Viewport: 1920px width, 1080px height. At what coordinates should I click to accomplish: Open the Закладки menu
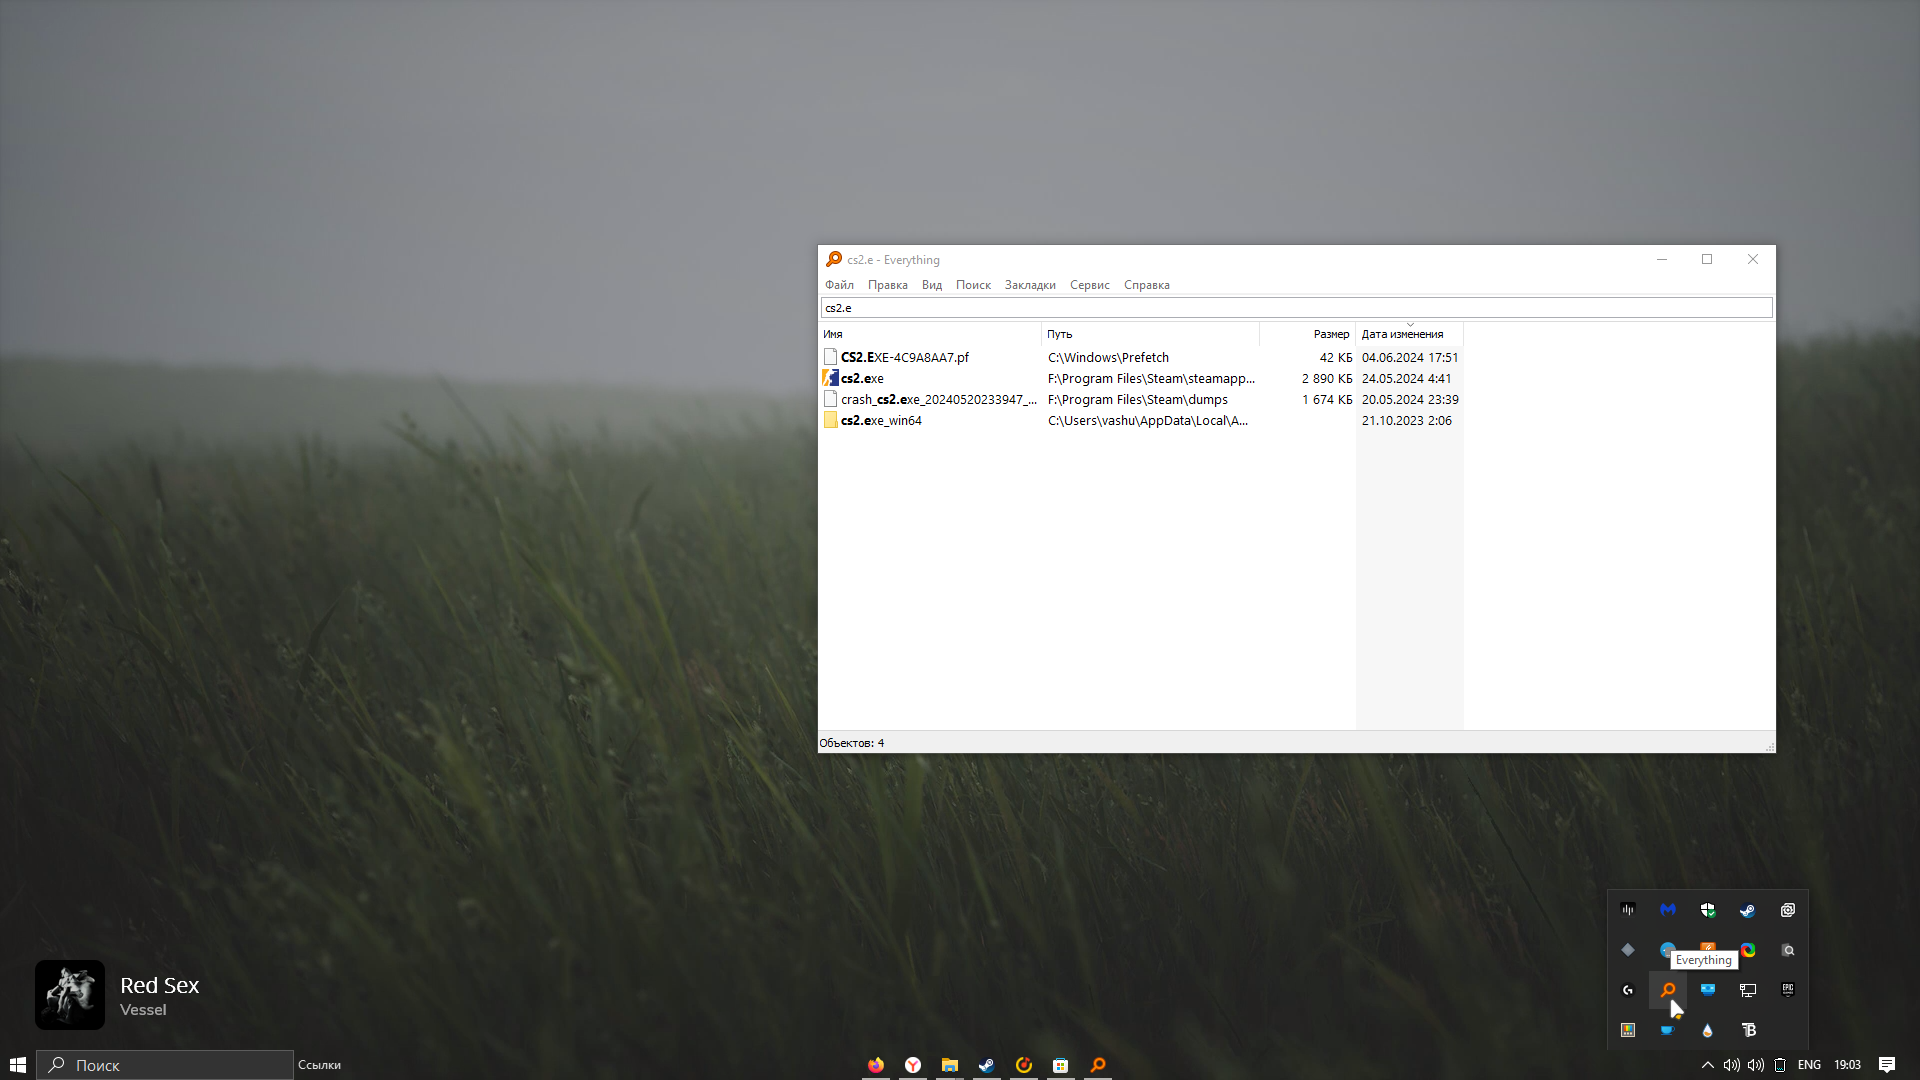point(1029,285)
